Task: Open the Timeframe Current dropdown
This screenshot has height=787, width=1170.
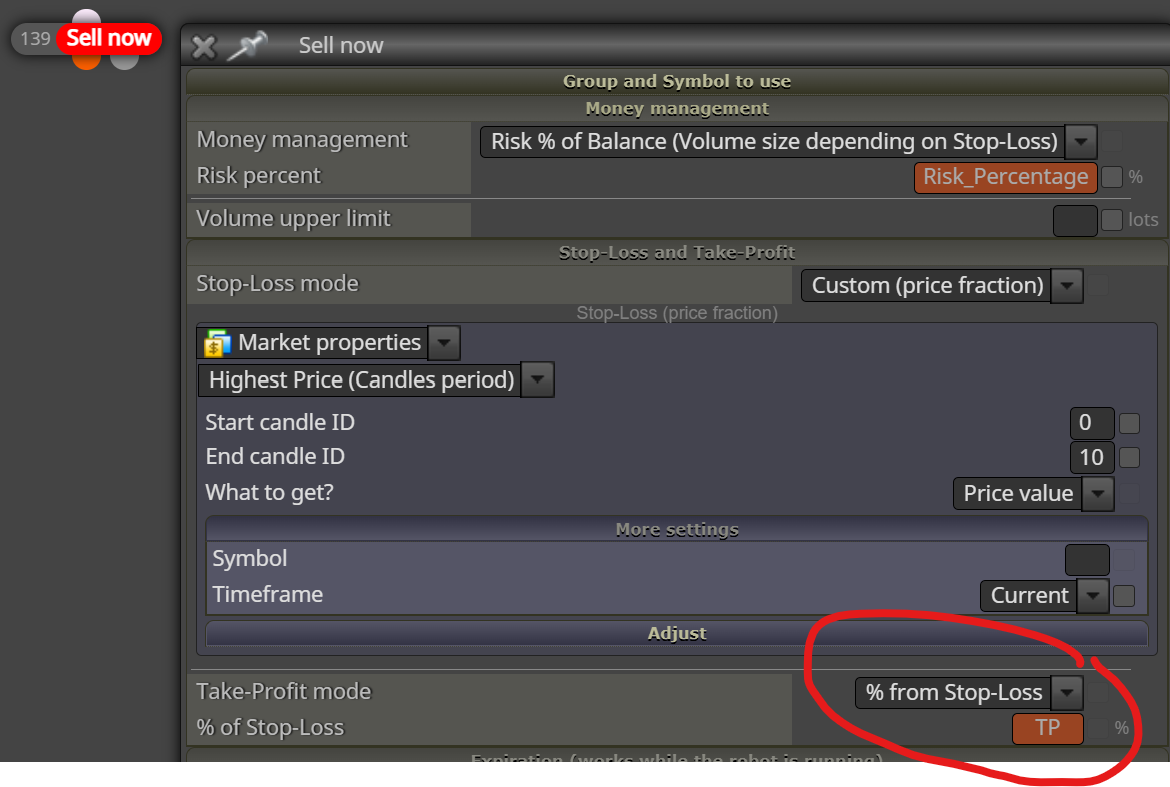Action: pyautogui.click(x=1044, y=596)
